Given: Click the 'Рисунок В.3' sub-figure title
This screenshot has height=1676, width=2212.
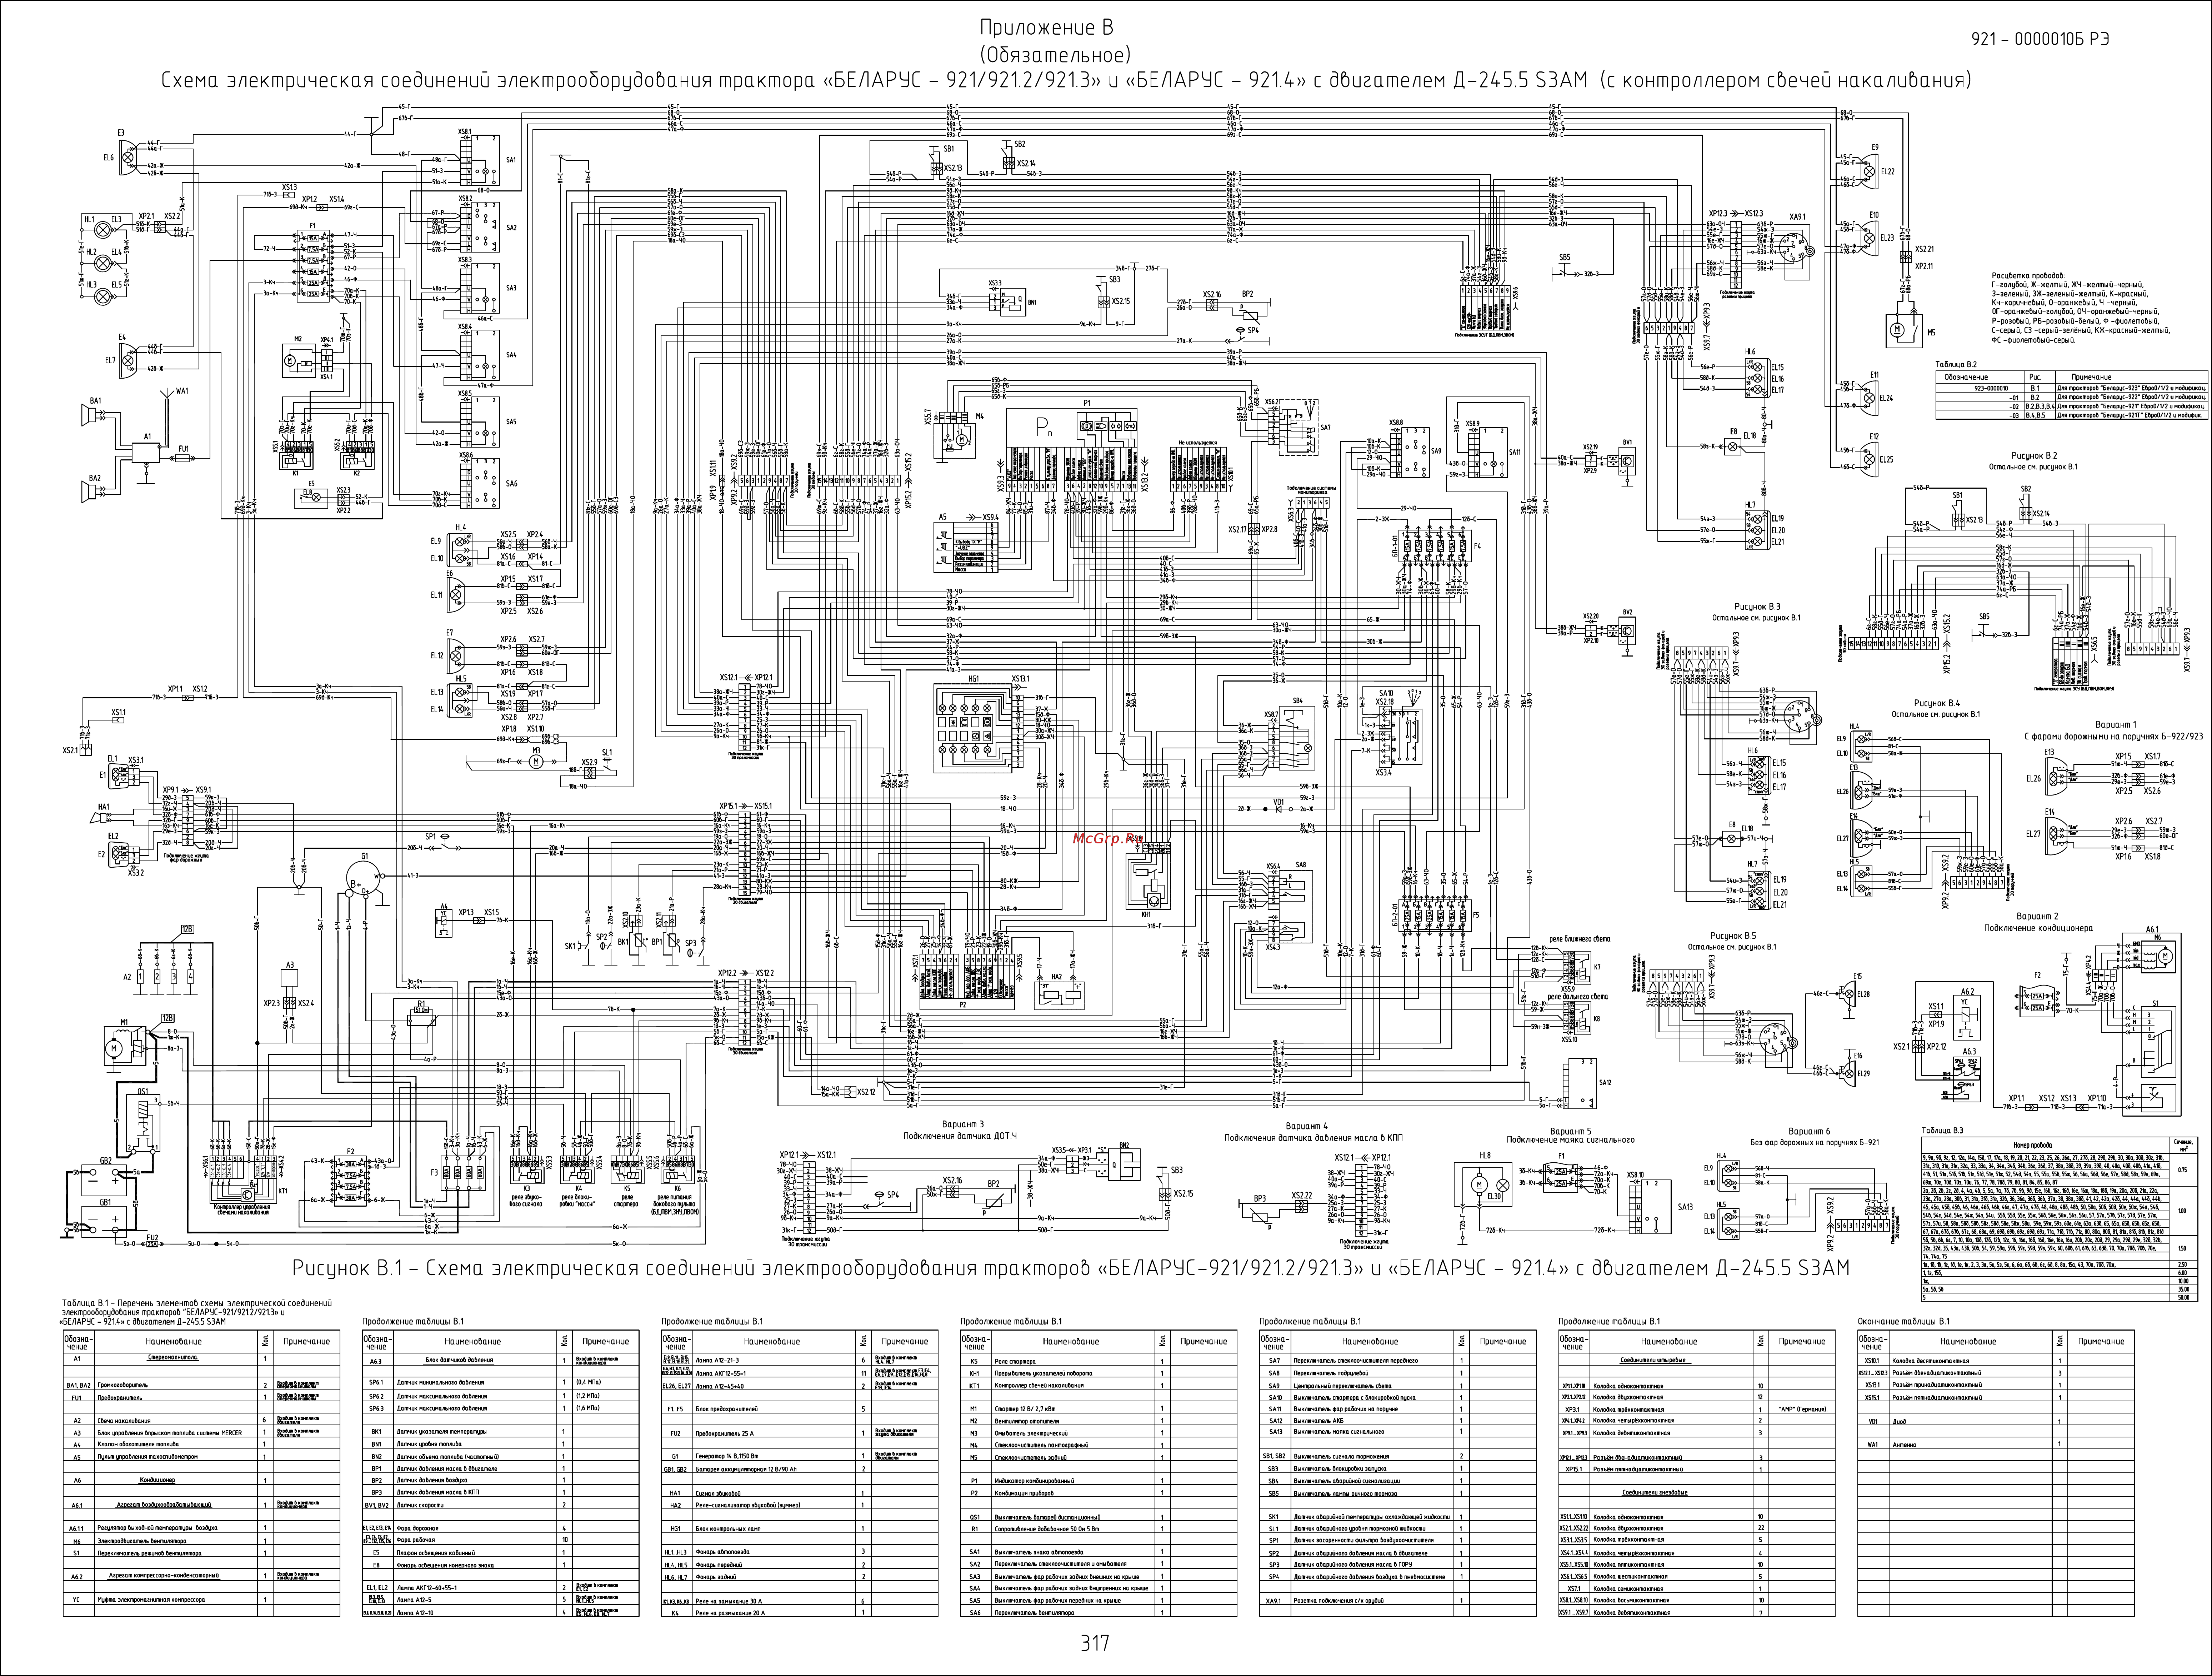Looking at the screenshot, I should coord(1757,606).
